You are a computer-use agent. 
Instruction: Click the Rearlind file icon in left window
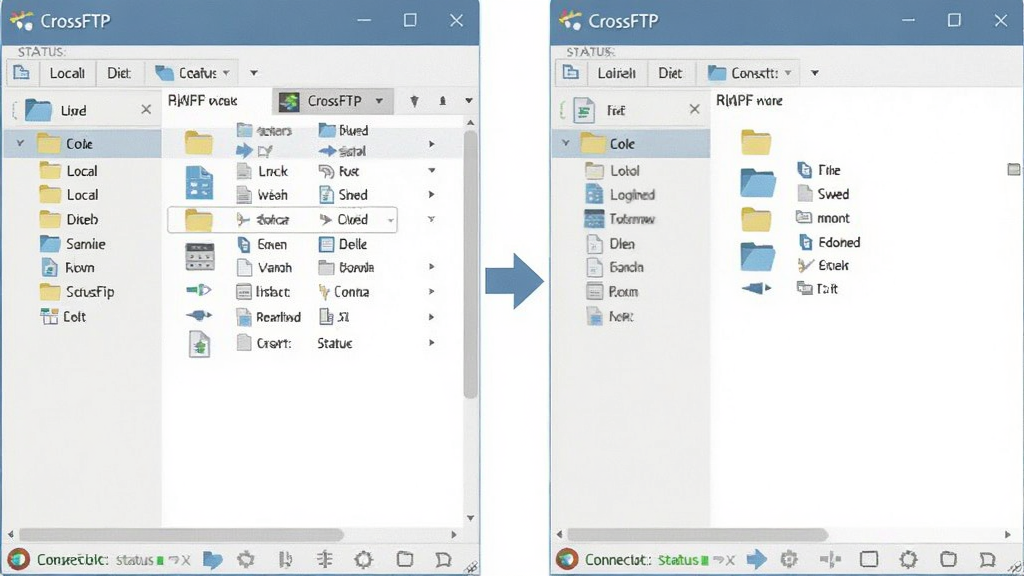click(244, 317)
